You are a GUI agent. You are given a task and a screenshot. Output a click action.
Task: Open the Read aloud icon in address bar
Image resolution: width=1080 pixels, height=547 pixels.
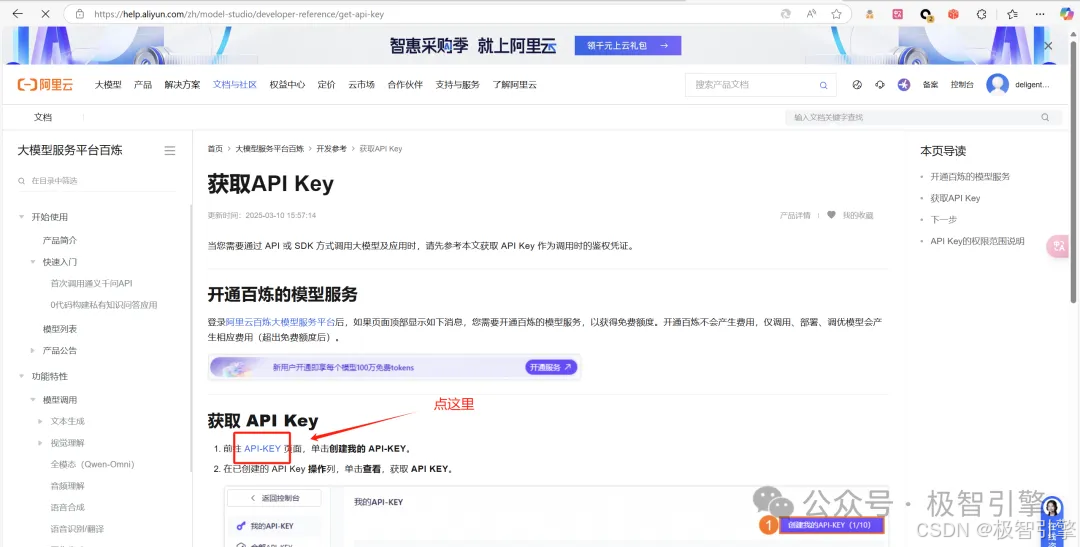(x=811, y=14)
